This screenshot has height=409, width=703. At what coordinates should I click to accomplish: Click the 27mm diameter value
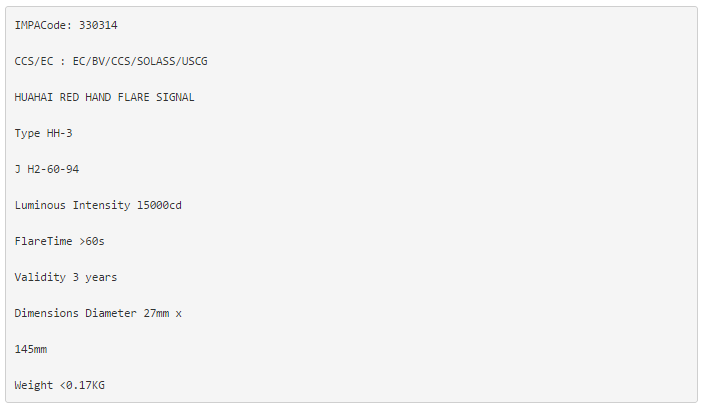point(156,313)
